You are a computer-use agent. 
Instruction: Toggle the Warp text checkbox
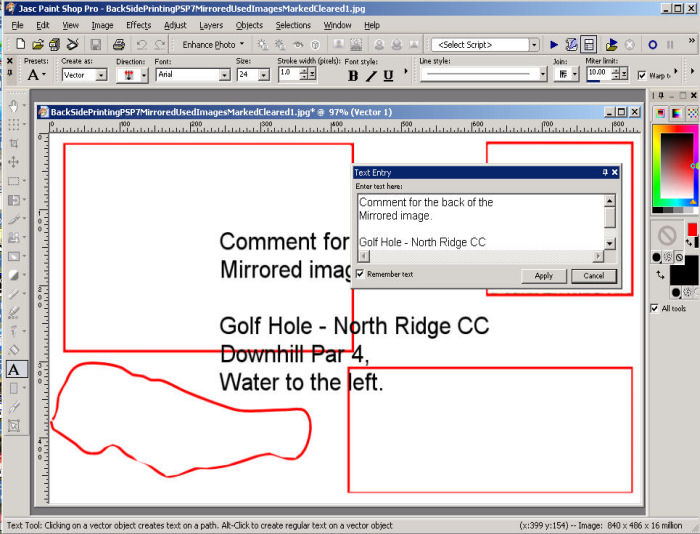642,75
